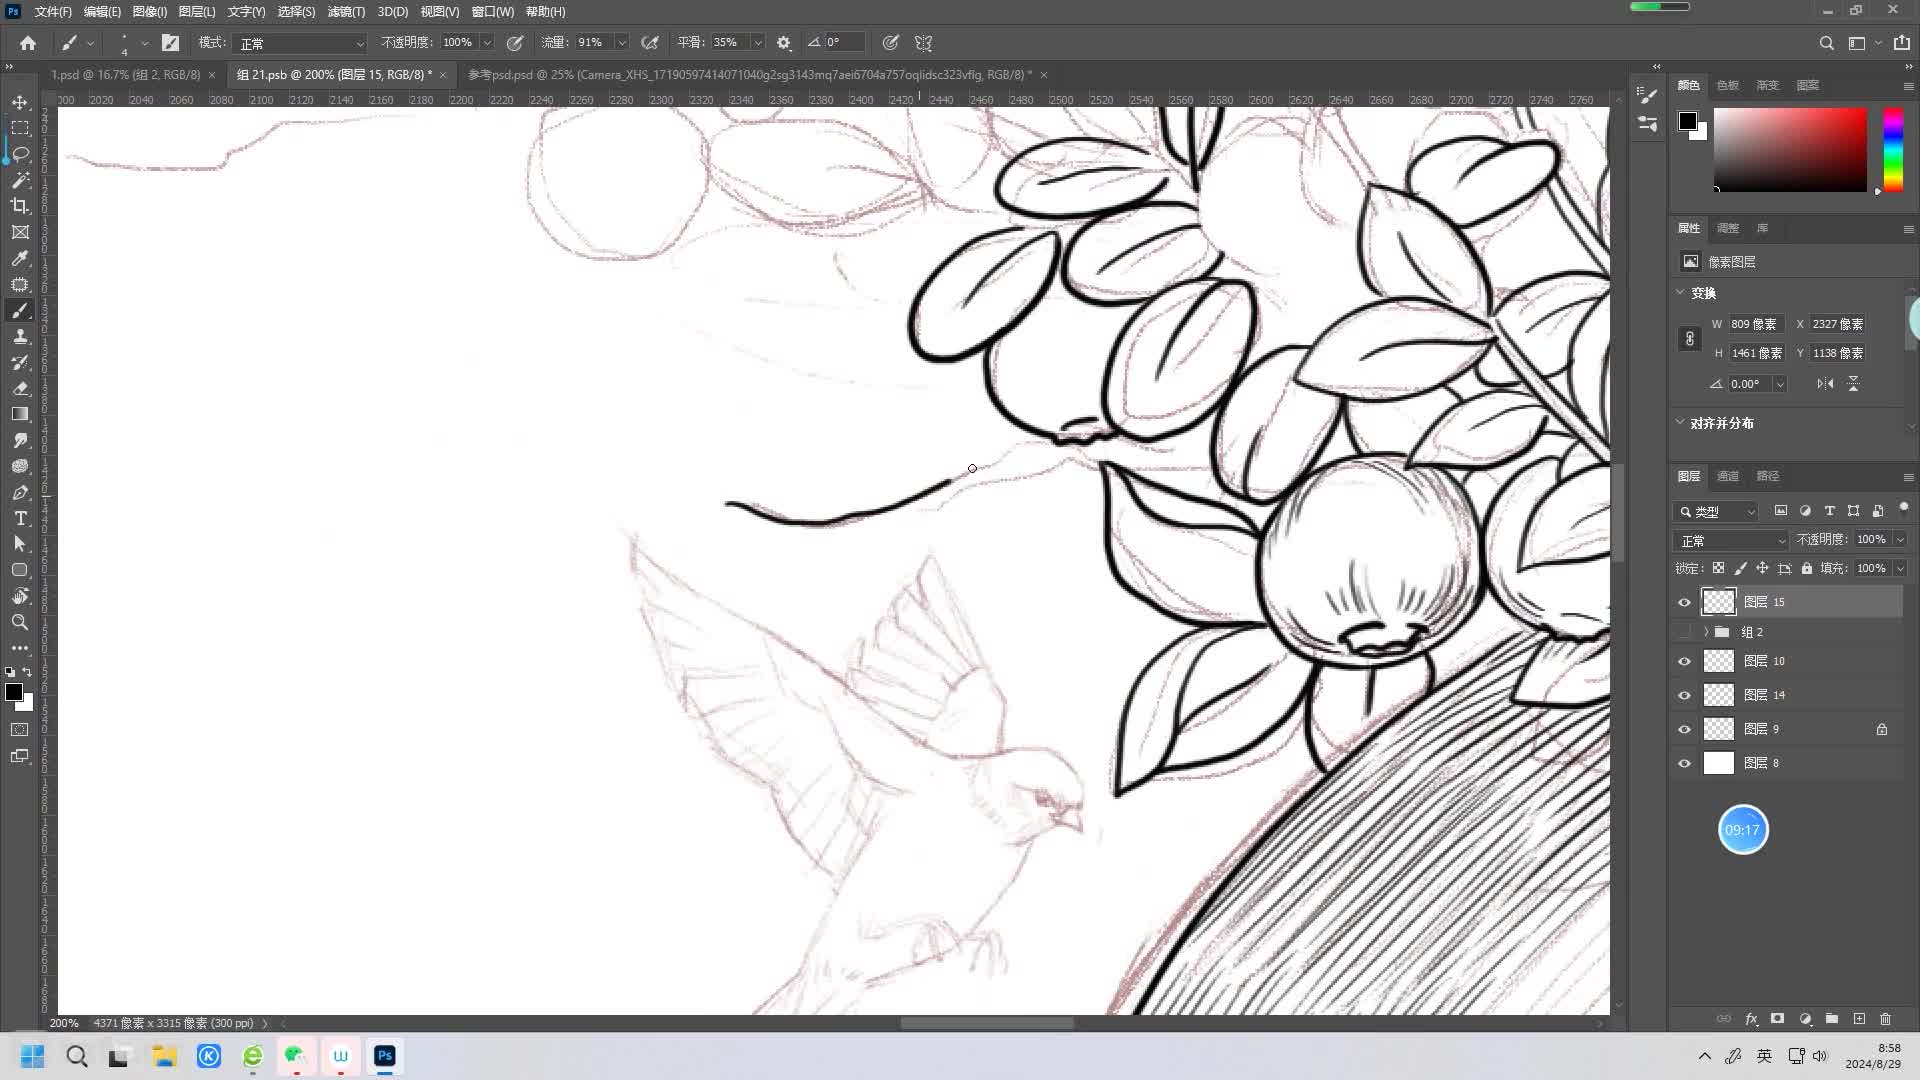Open the 图层(L) menu
1920x1080 pixels.
tap(196, 11)
